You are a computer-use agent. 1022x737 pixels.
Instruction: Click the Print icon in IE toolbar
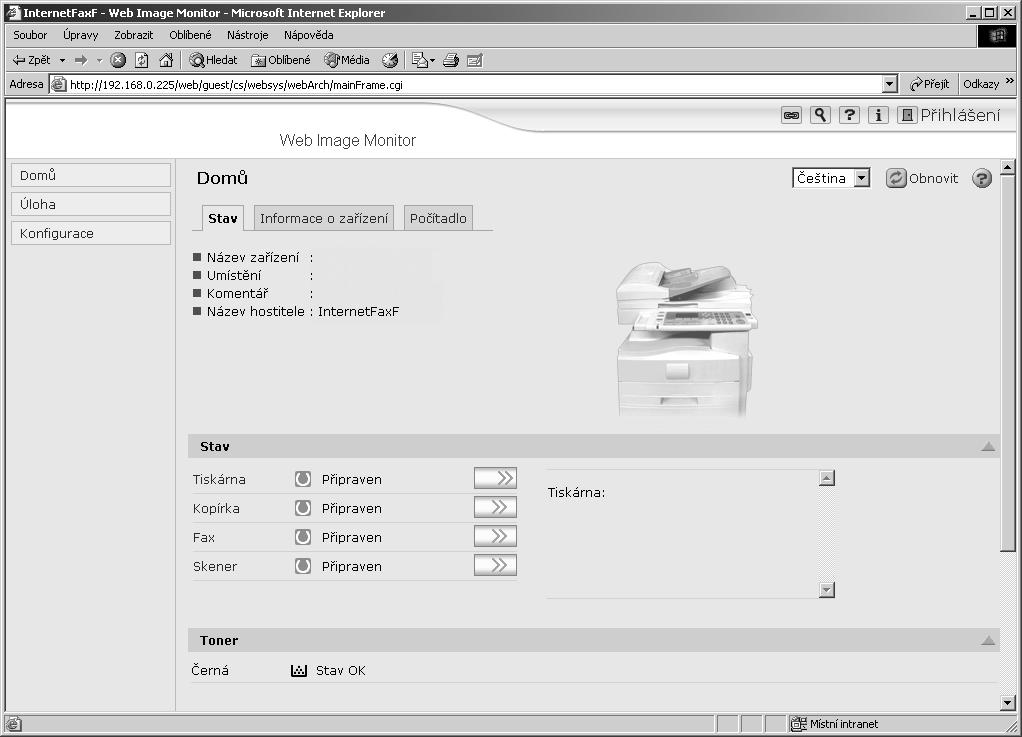point(450,61)
